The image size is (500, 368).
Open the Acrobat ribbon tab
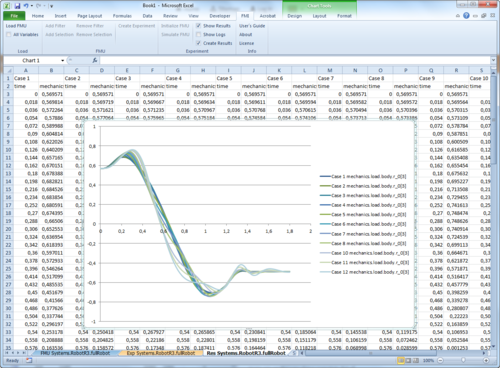(x=268, y=16)
